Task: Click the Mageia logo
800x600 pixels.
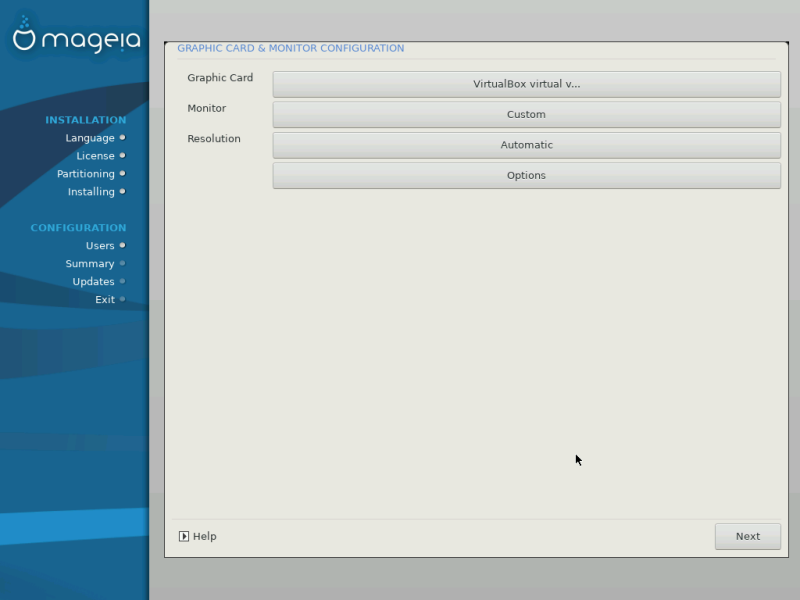Action: (x=76, y=36)
